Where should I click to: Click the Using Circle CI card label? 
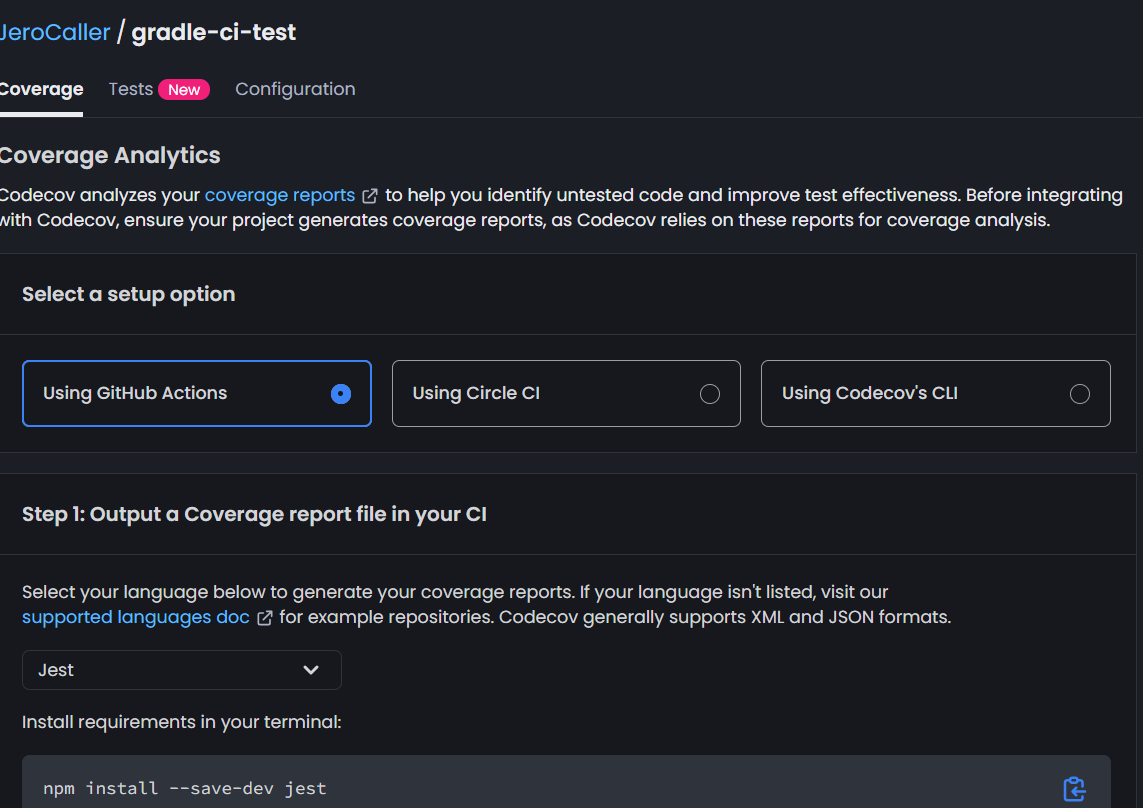[x=476, y=393]
